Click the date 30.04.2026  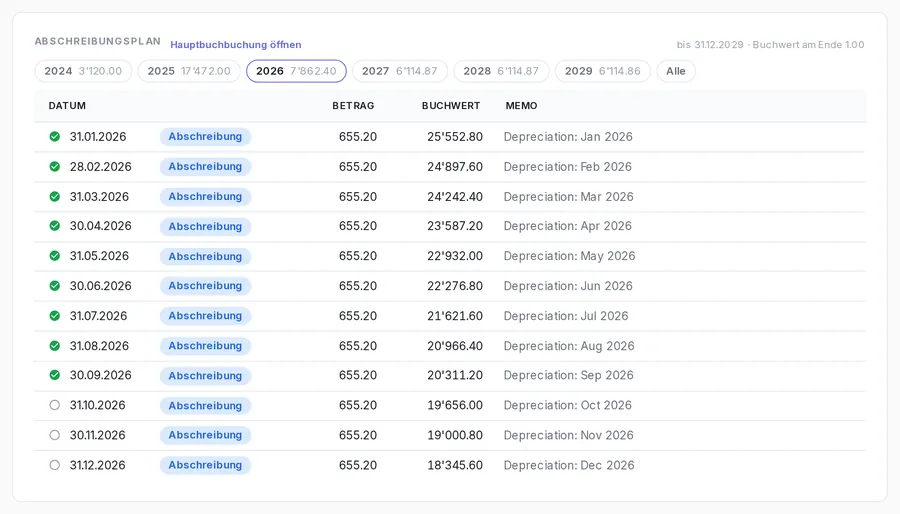point(100,226)
